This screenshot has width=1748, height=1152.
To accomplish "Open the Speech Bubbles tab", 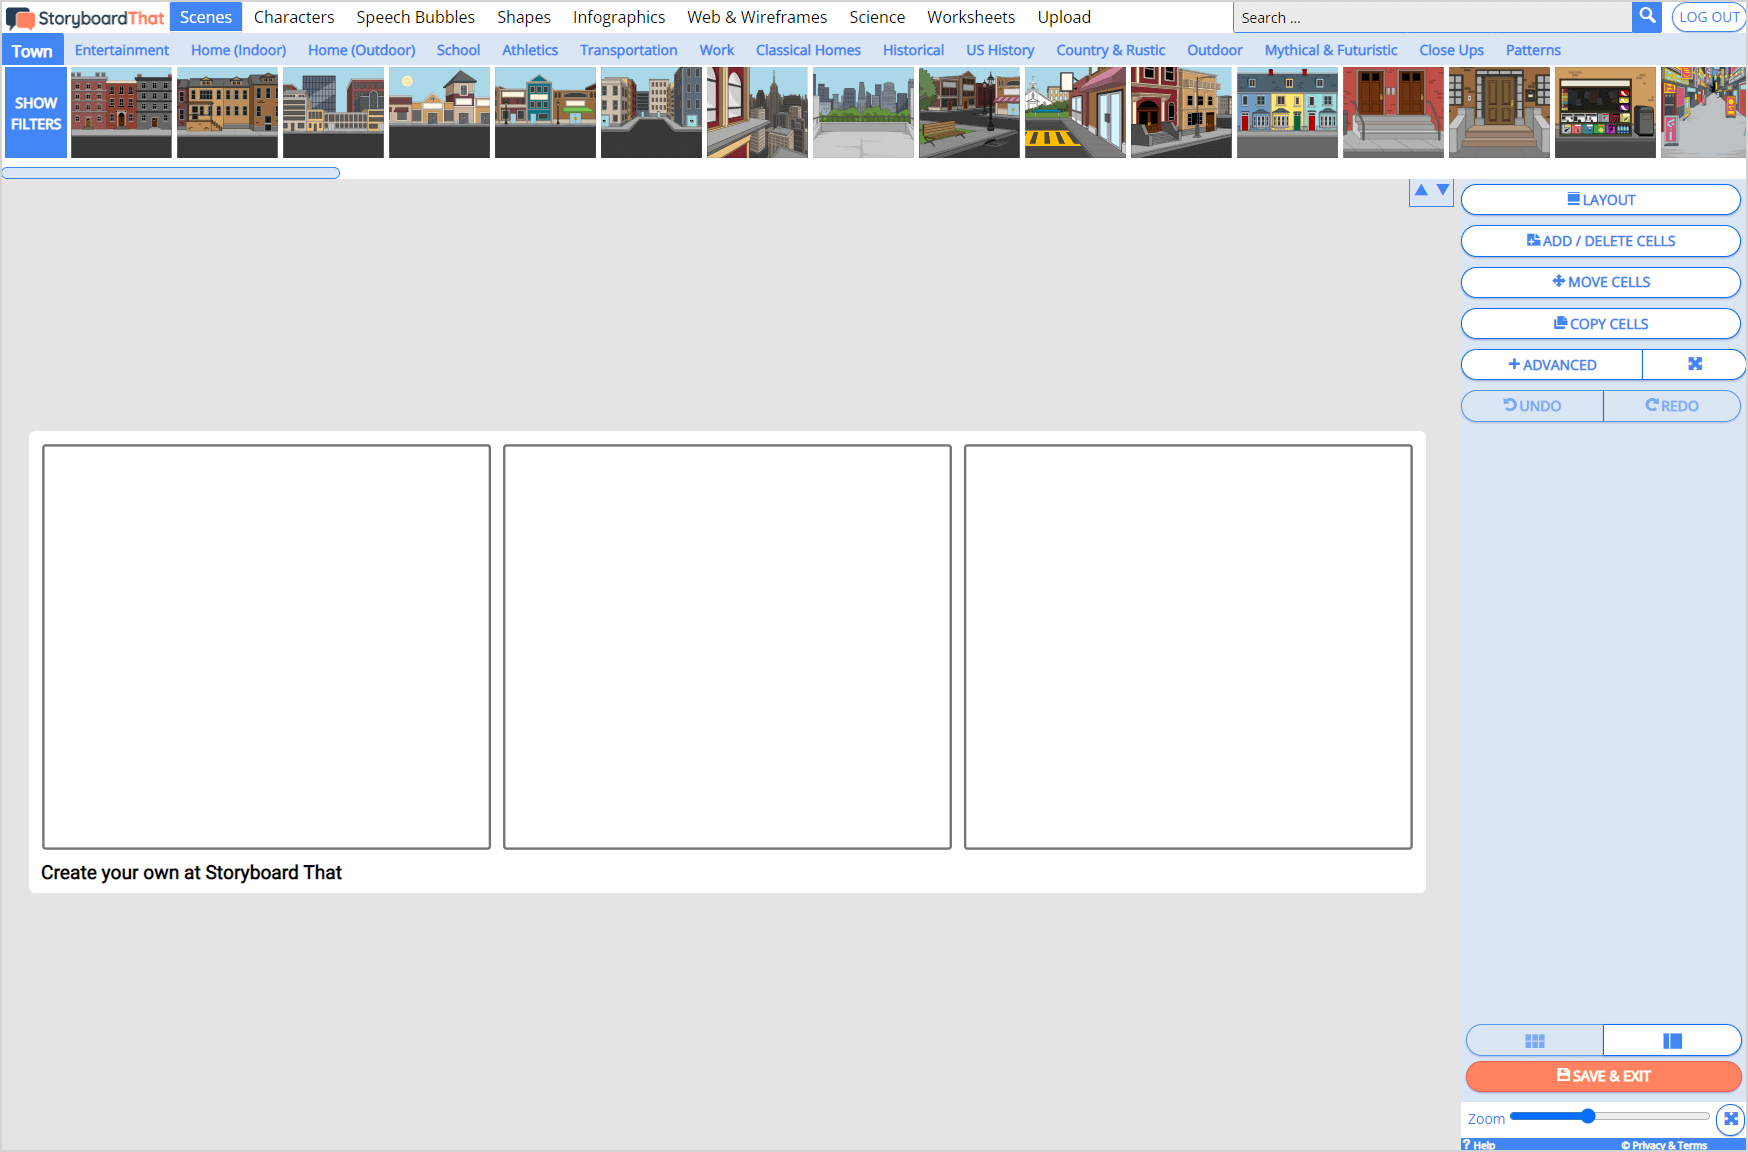I will [416, 17].
